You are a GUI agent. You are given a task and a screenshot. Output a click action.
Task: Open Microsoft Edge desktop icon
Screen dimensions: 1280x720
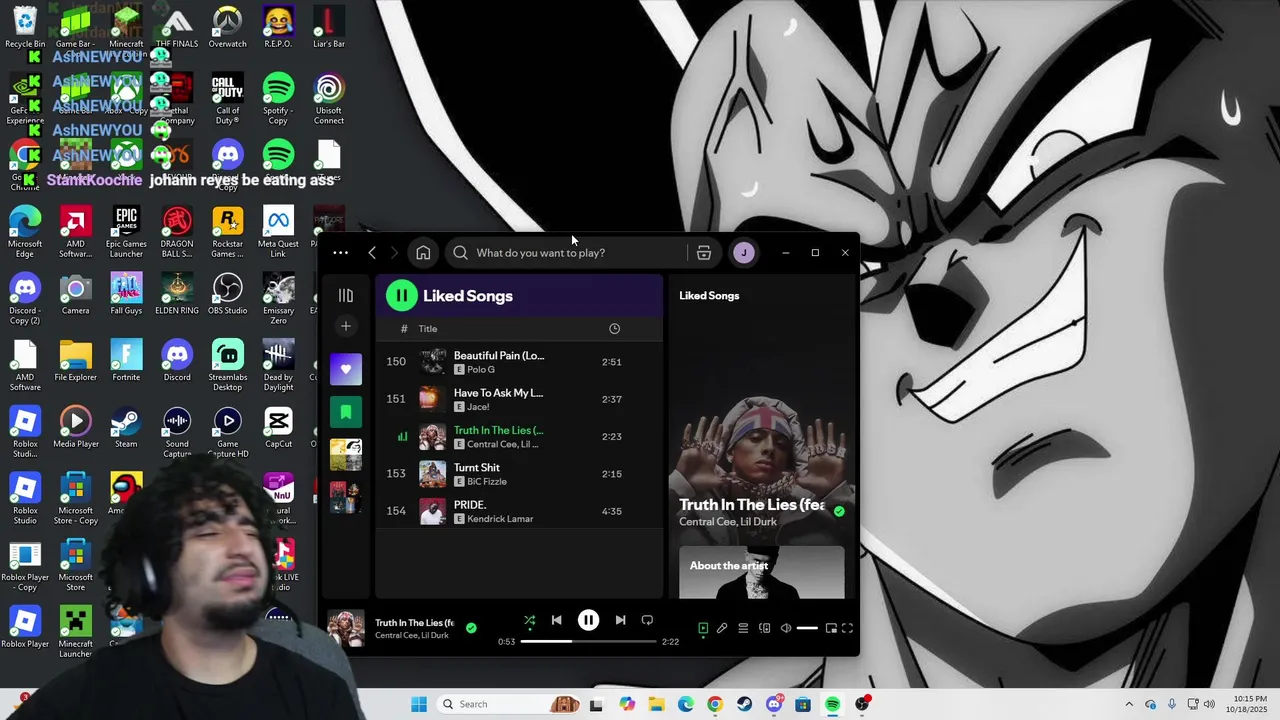[25, 232]
